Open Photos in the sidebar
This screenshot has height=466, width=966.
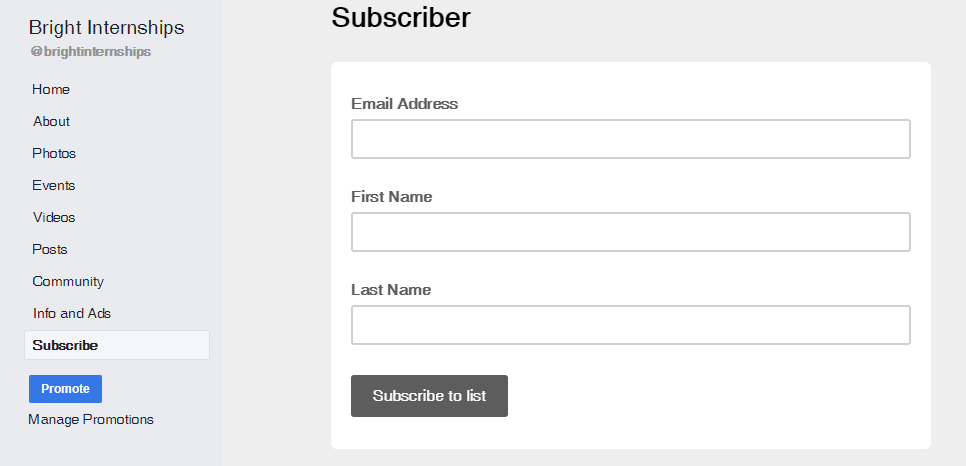click(x=54, y=153)
